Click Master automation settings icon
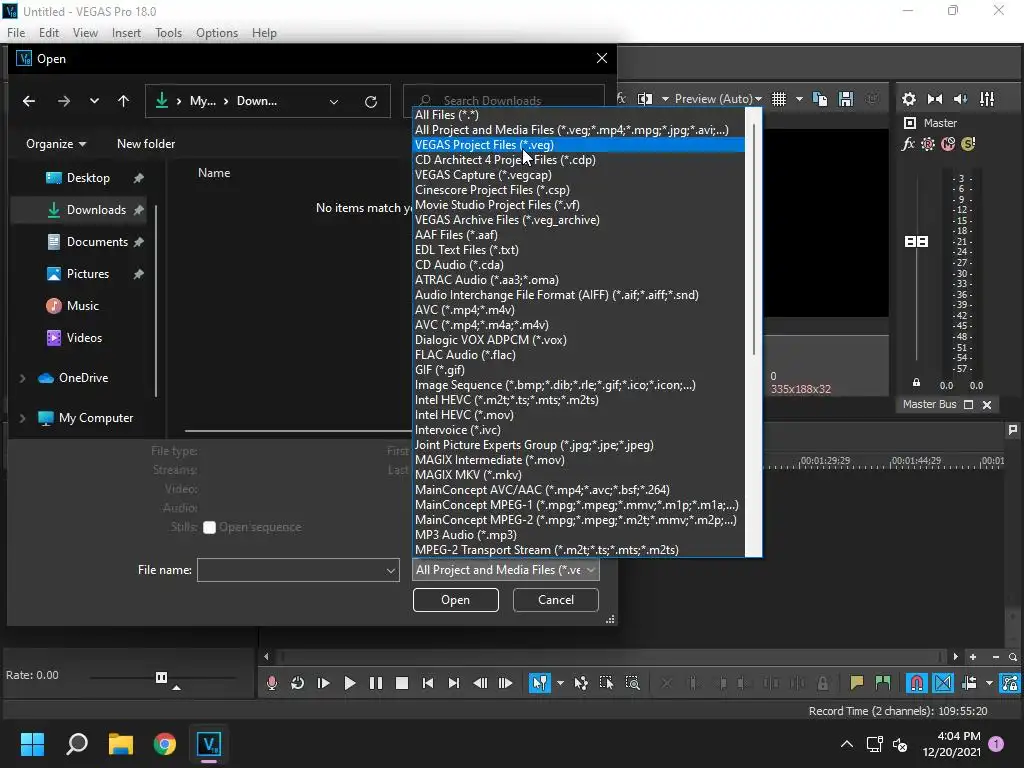 [x=928, y=144]
